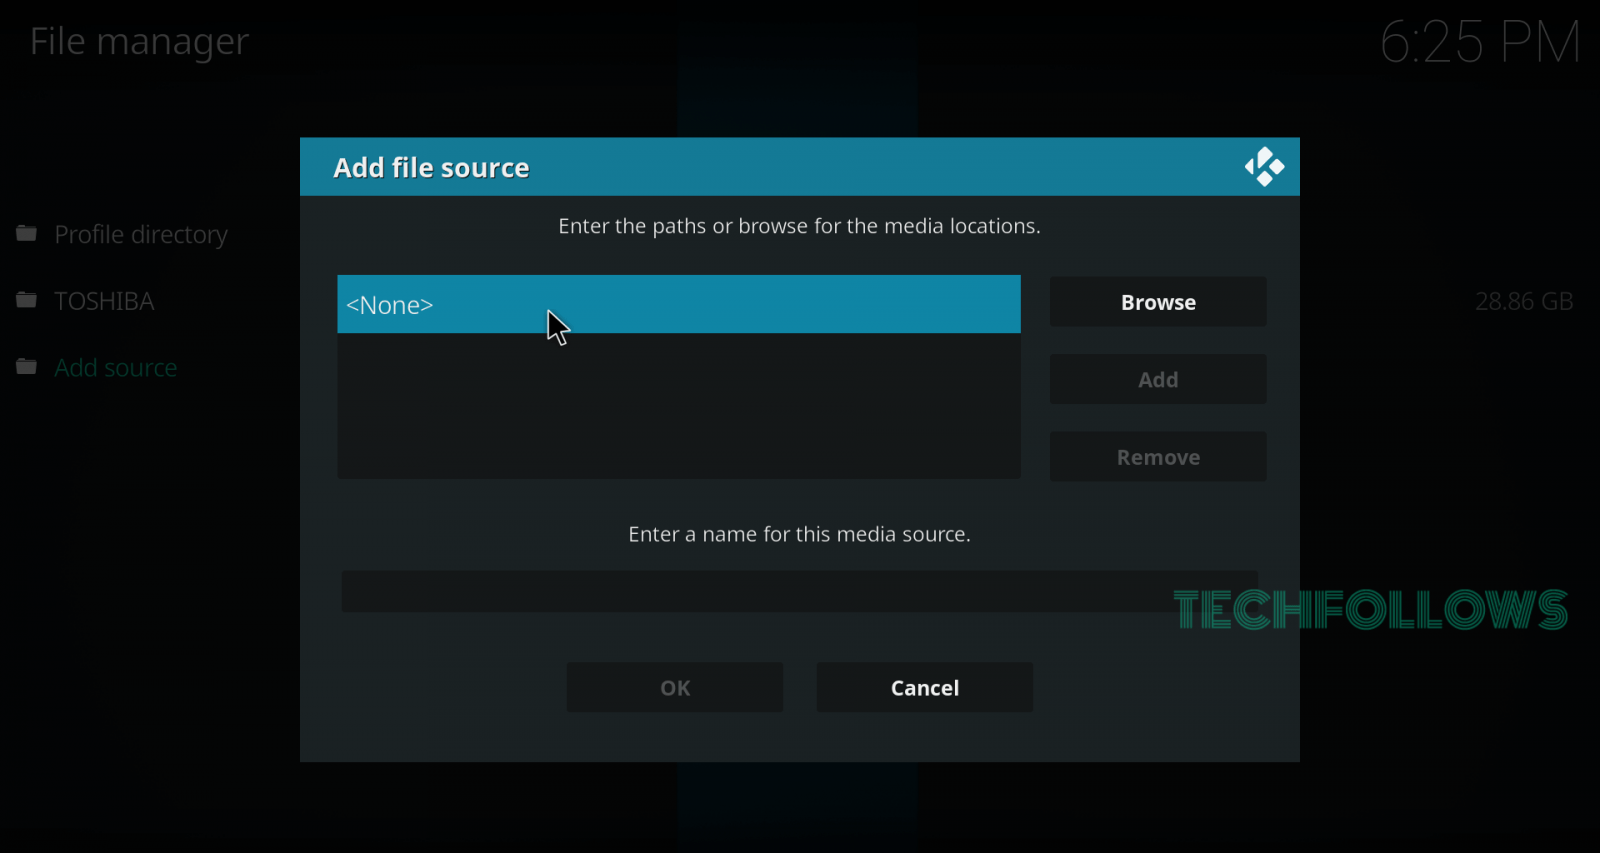Click the TOSHIBA drive folder icon

tap(27, 300)
